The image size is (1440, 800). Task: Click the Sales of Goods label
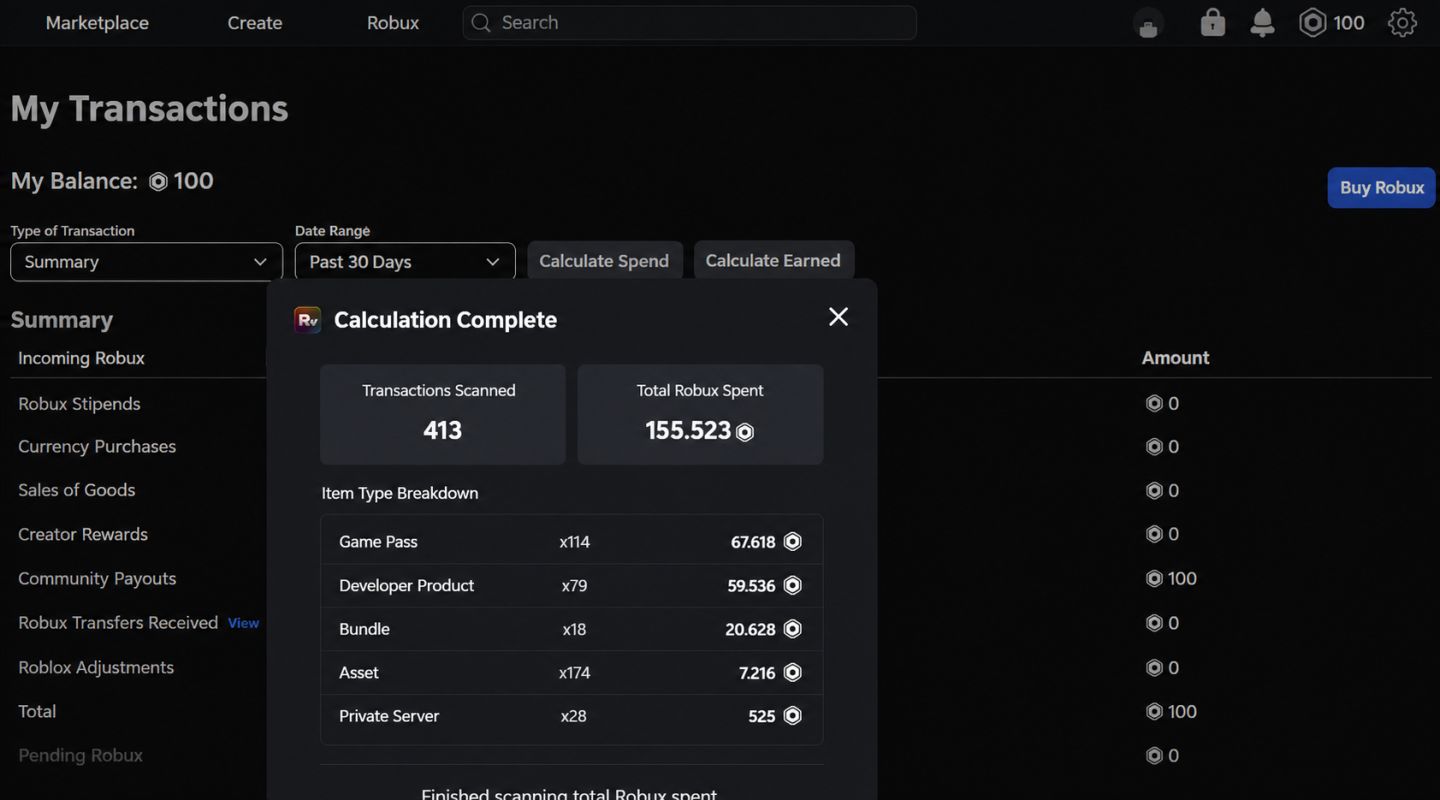coord(76,490)
